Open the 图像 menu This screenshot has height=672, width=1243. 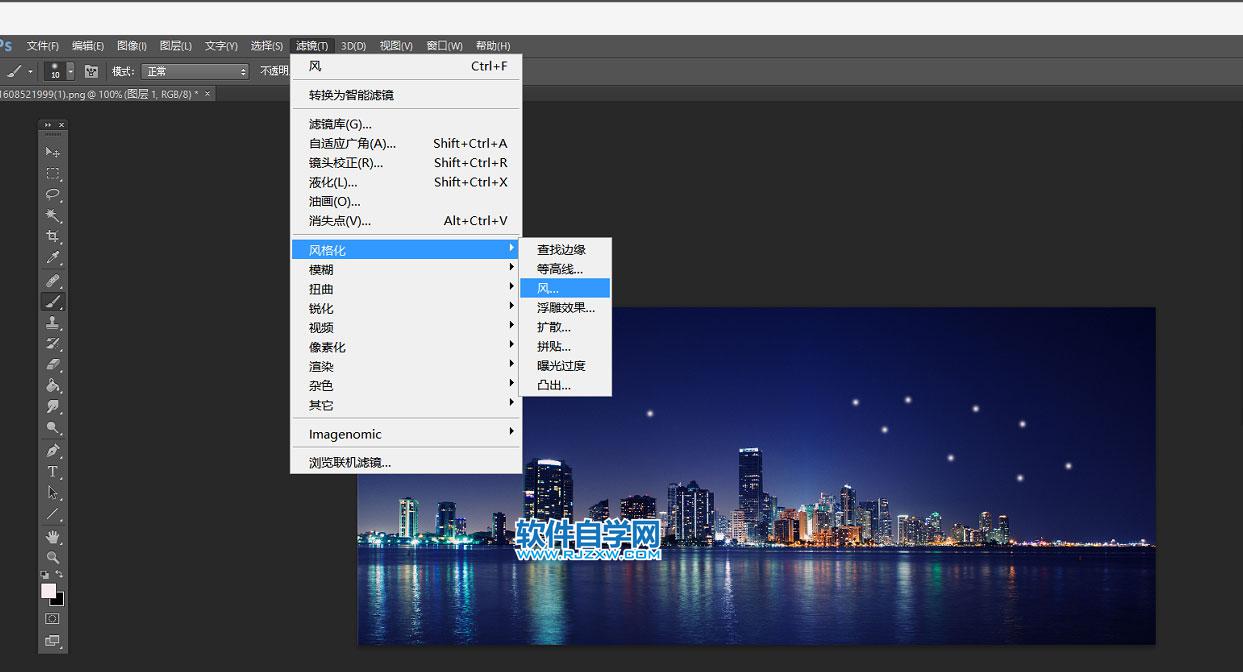point(131,45)
